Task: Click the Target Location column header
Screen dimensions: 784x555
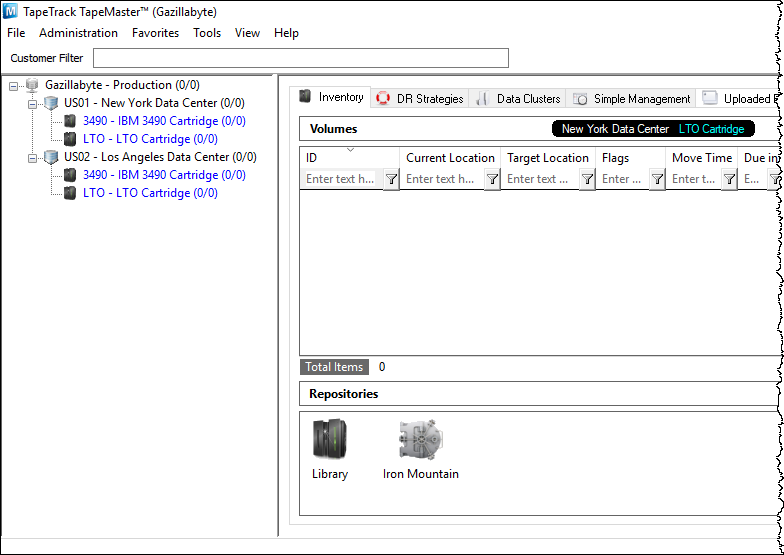Action: pyautogui.click(x=548, y=158)
